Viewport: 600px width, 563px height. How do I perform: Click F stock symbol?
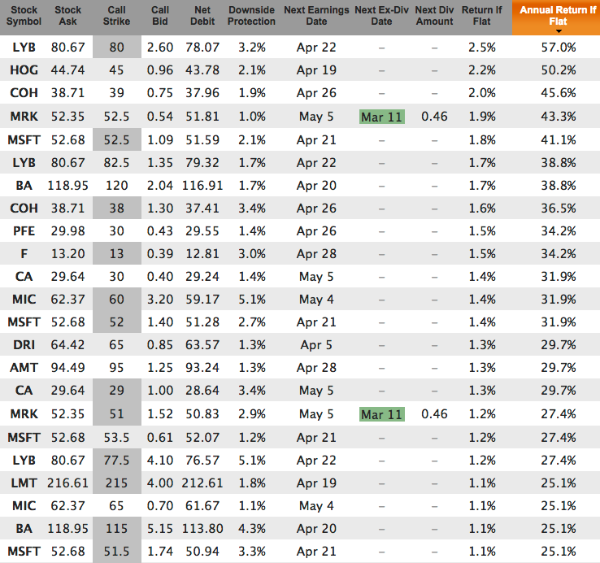(24, 254)
